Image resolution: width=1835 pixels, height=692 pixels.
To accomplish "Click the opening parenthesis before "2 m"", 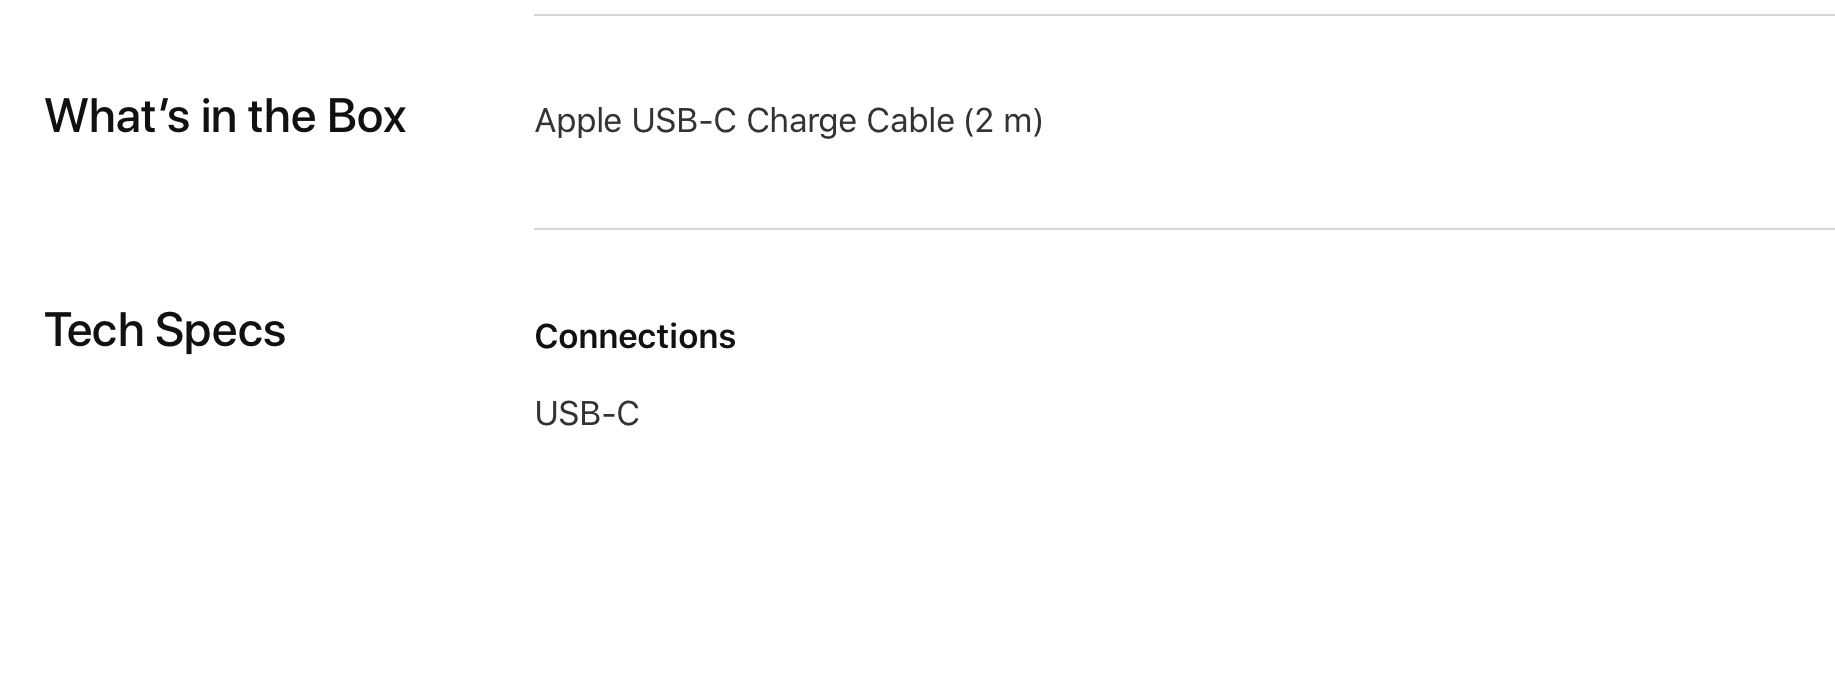I will pos(969,121).
